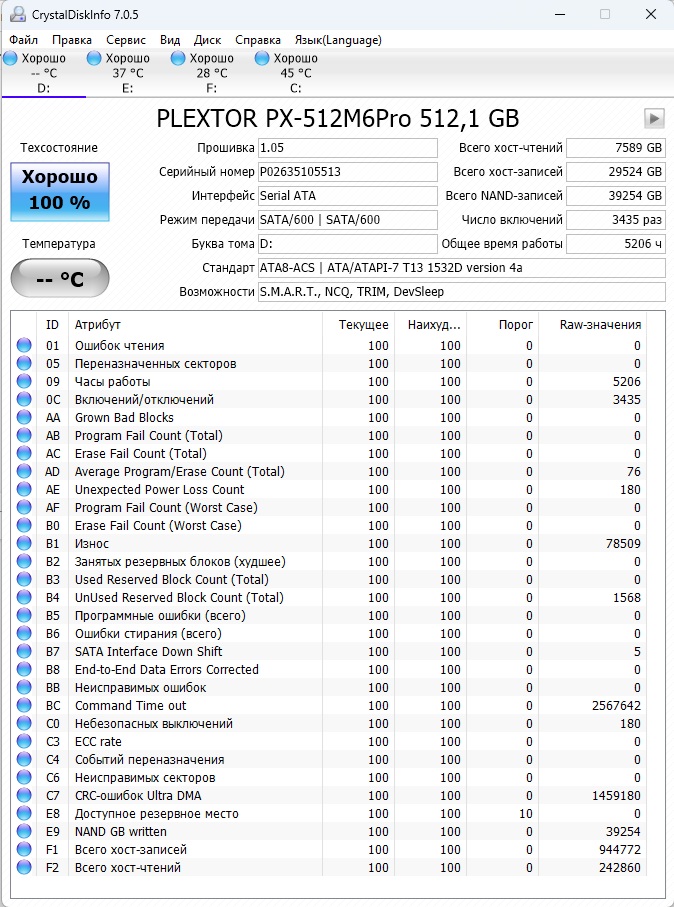Select disk E: tab at 37 °C
This screenshot has width=674, height=907.
point(127,73)
